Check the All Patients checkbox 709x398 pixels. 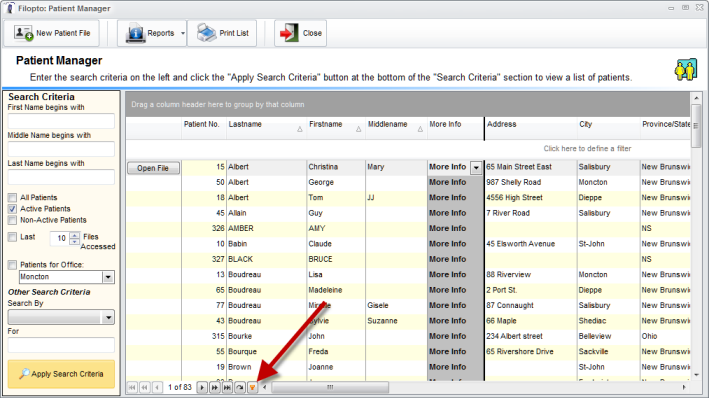(12, 198)
